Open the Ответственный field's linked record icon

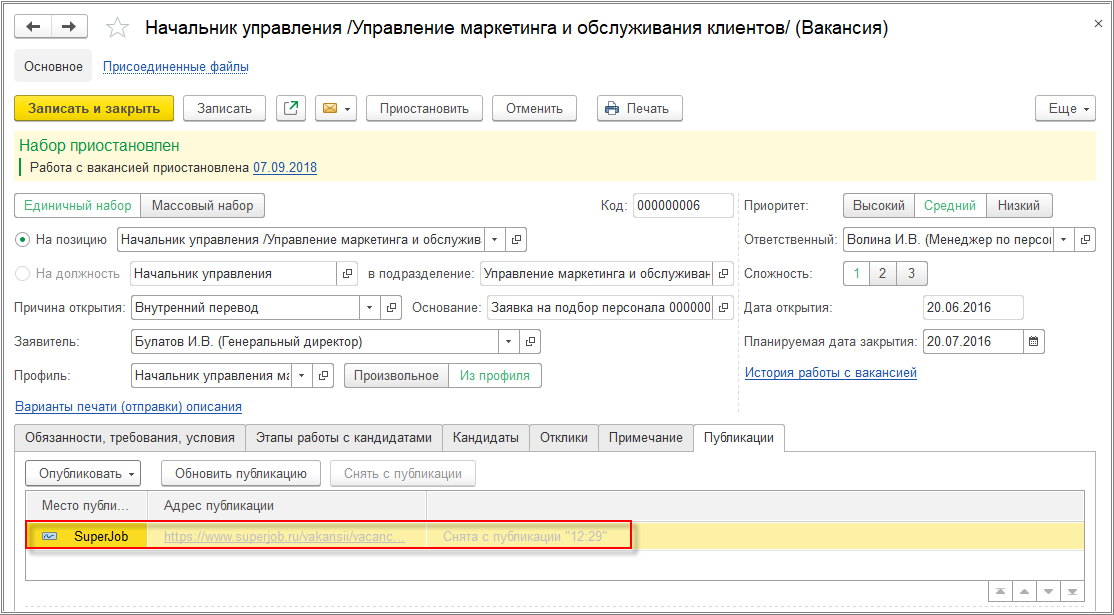[1086, 240]
